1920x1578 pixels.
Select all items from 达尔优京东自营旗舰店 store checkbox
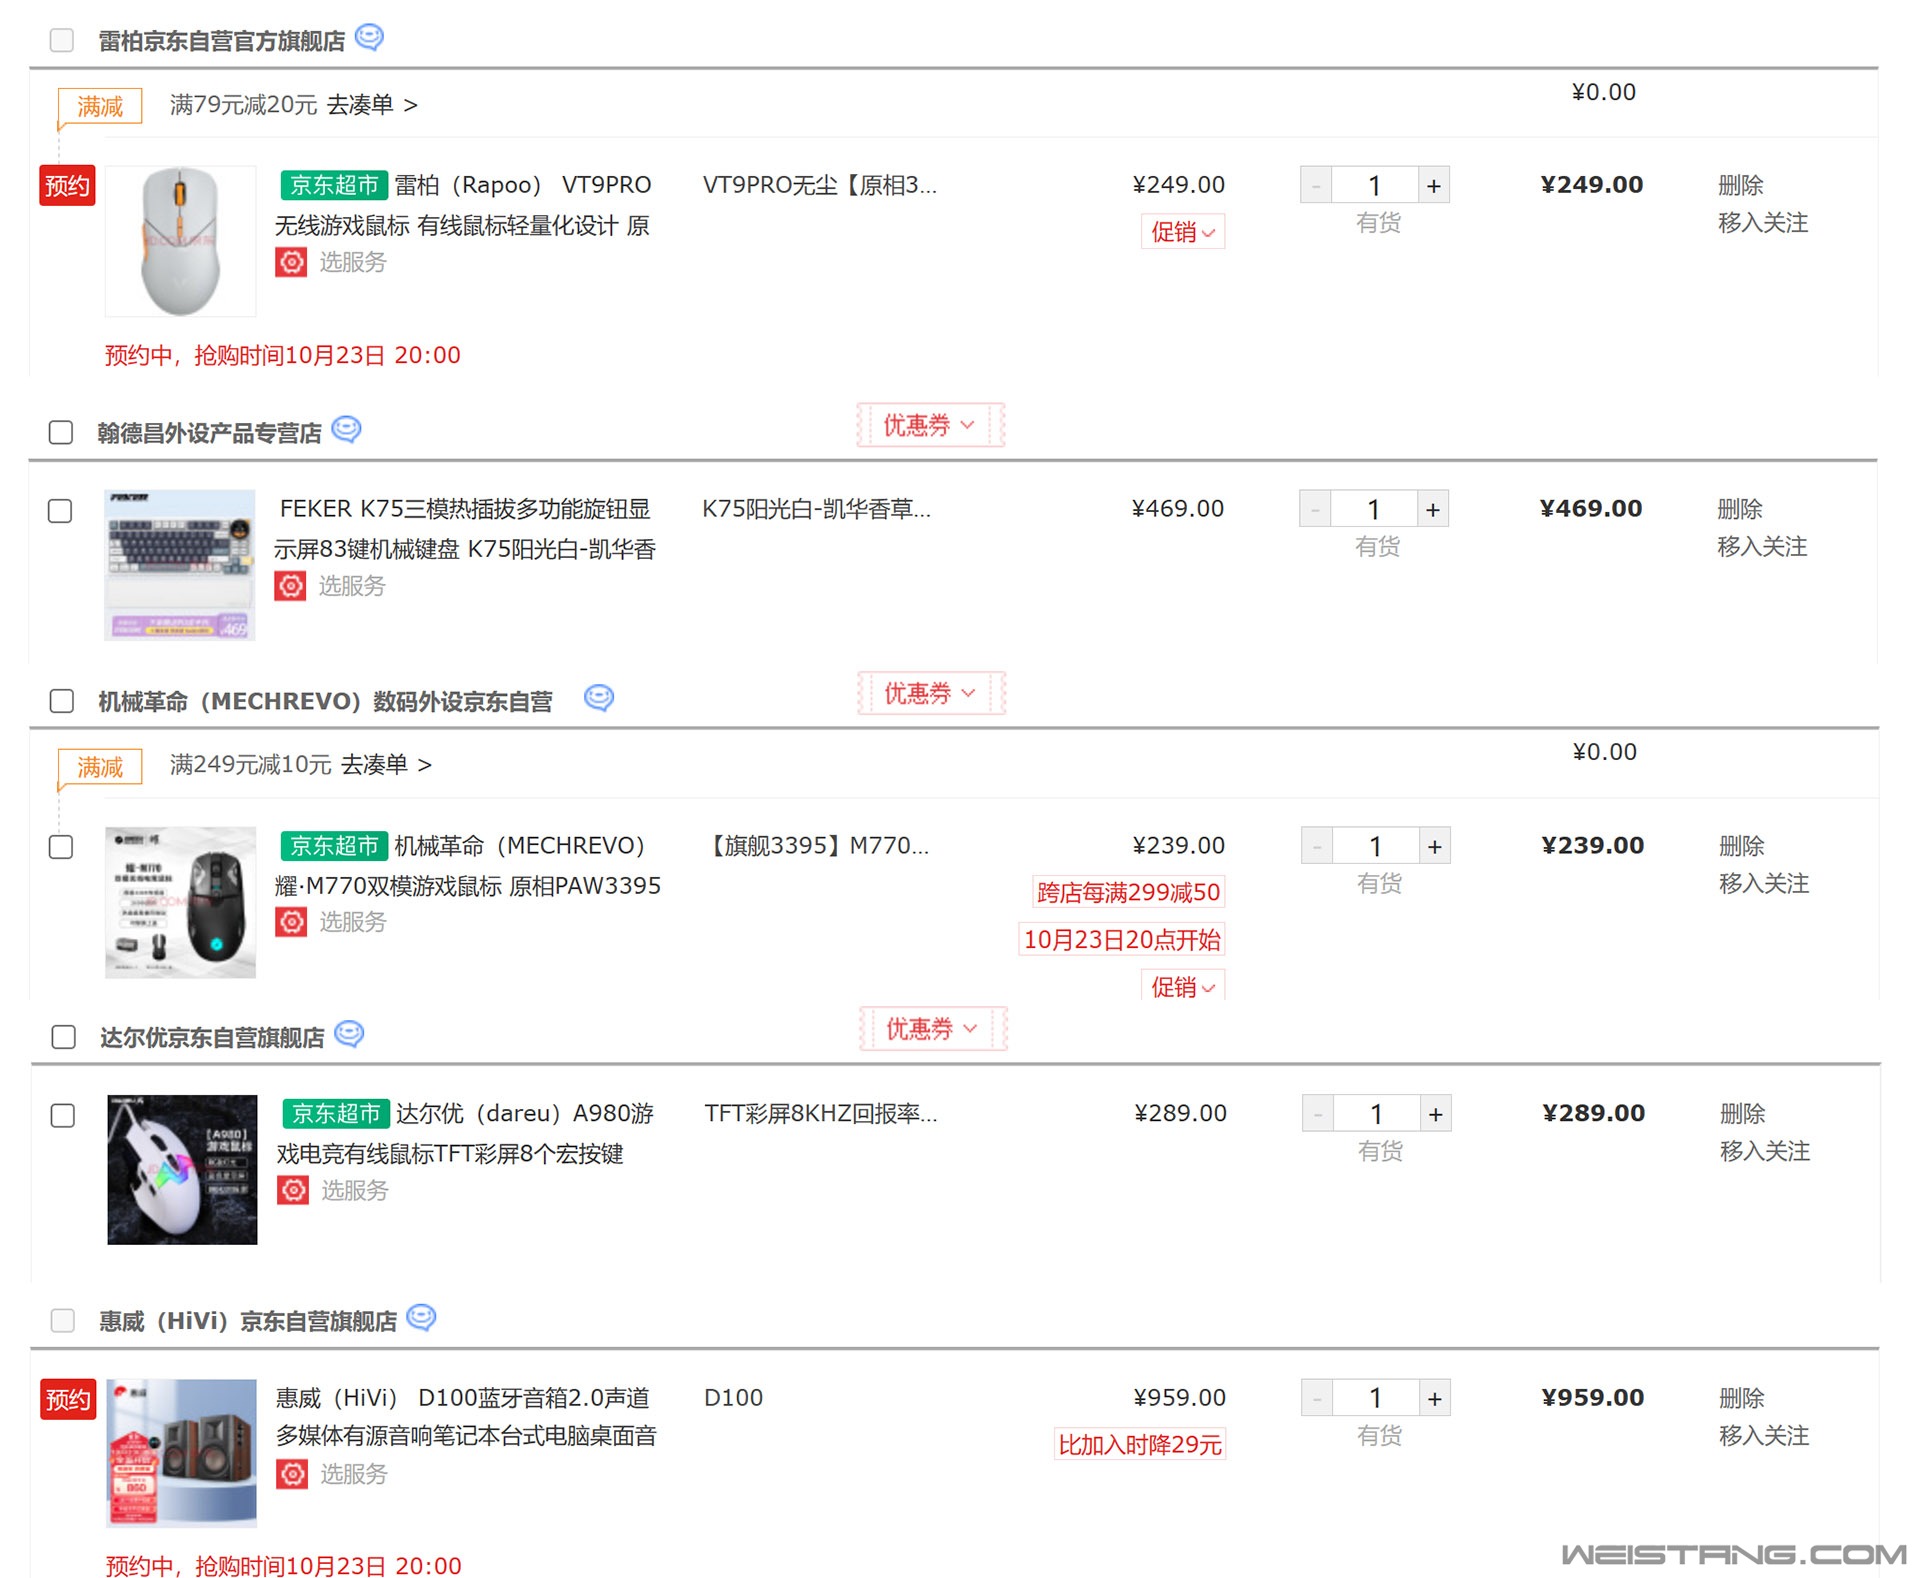pyautogui.click(x=63, y=1037)
